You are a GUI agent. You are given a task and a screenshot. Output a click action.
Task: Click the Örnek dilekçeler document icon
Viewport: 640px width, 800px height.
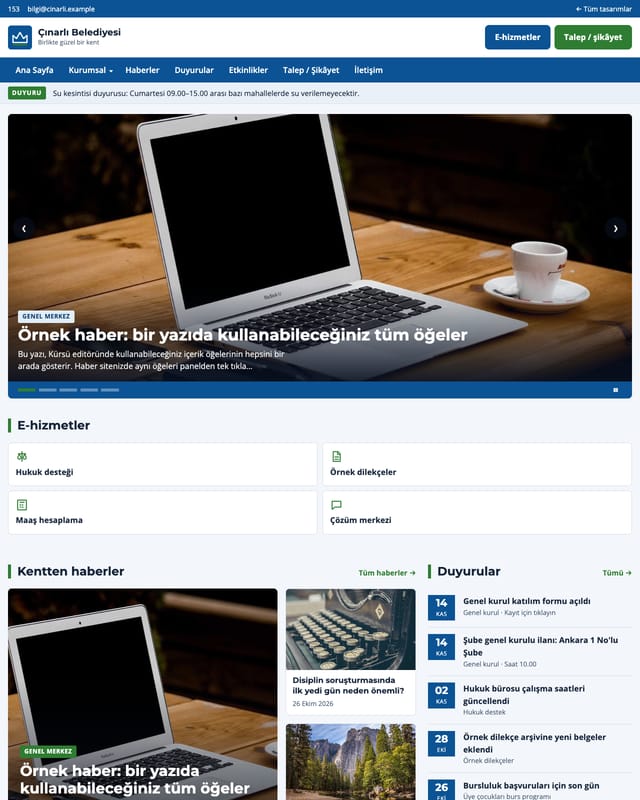pyautogui.click(x=336, y=456)
